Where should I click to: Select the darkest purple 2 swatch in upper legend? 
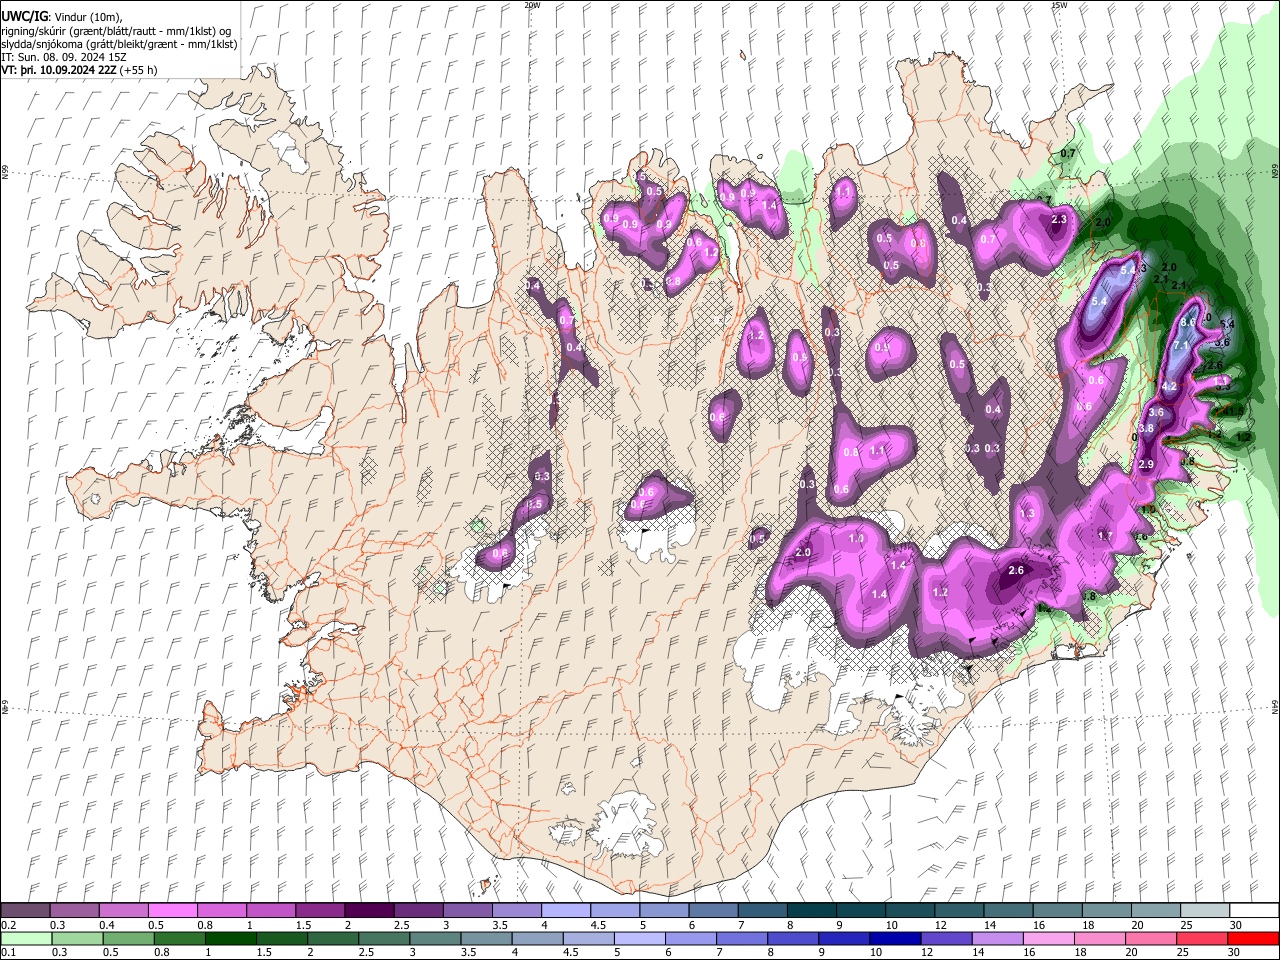[x=369, y=911]
